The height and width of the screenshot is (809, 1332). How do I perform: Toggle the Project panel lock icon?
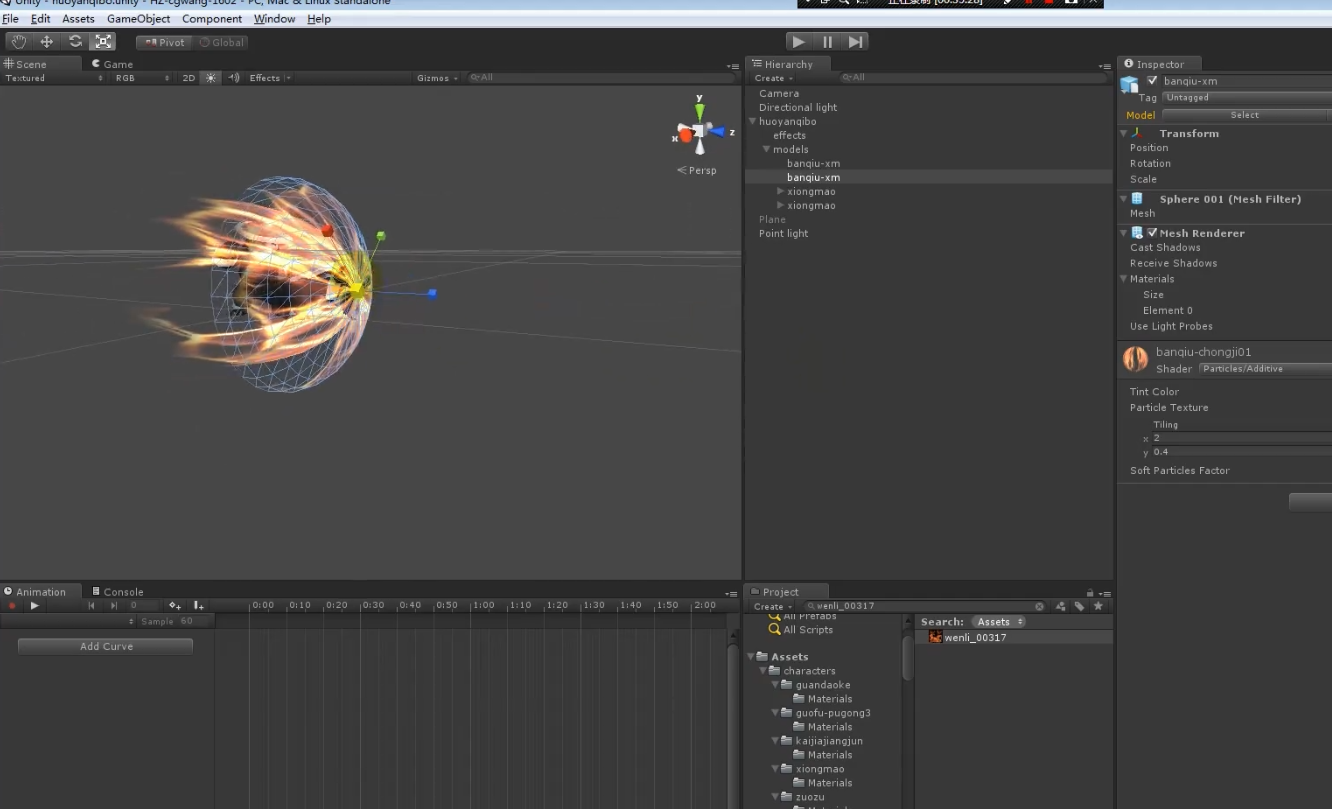pos(1090,592)
